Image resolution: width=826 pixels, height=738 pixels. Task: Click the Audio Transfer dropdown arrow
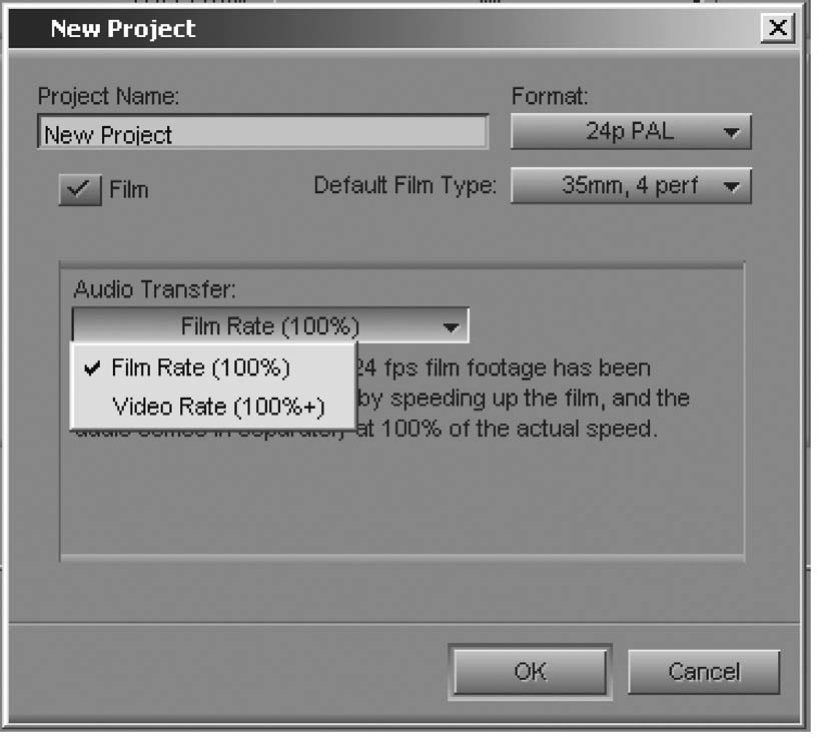[450, 327]
